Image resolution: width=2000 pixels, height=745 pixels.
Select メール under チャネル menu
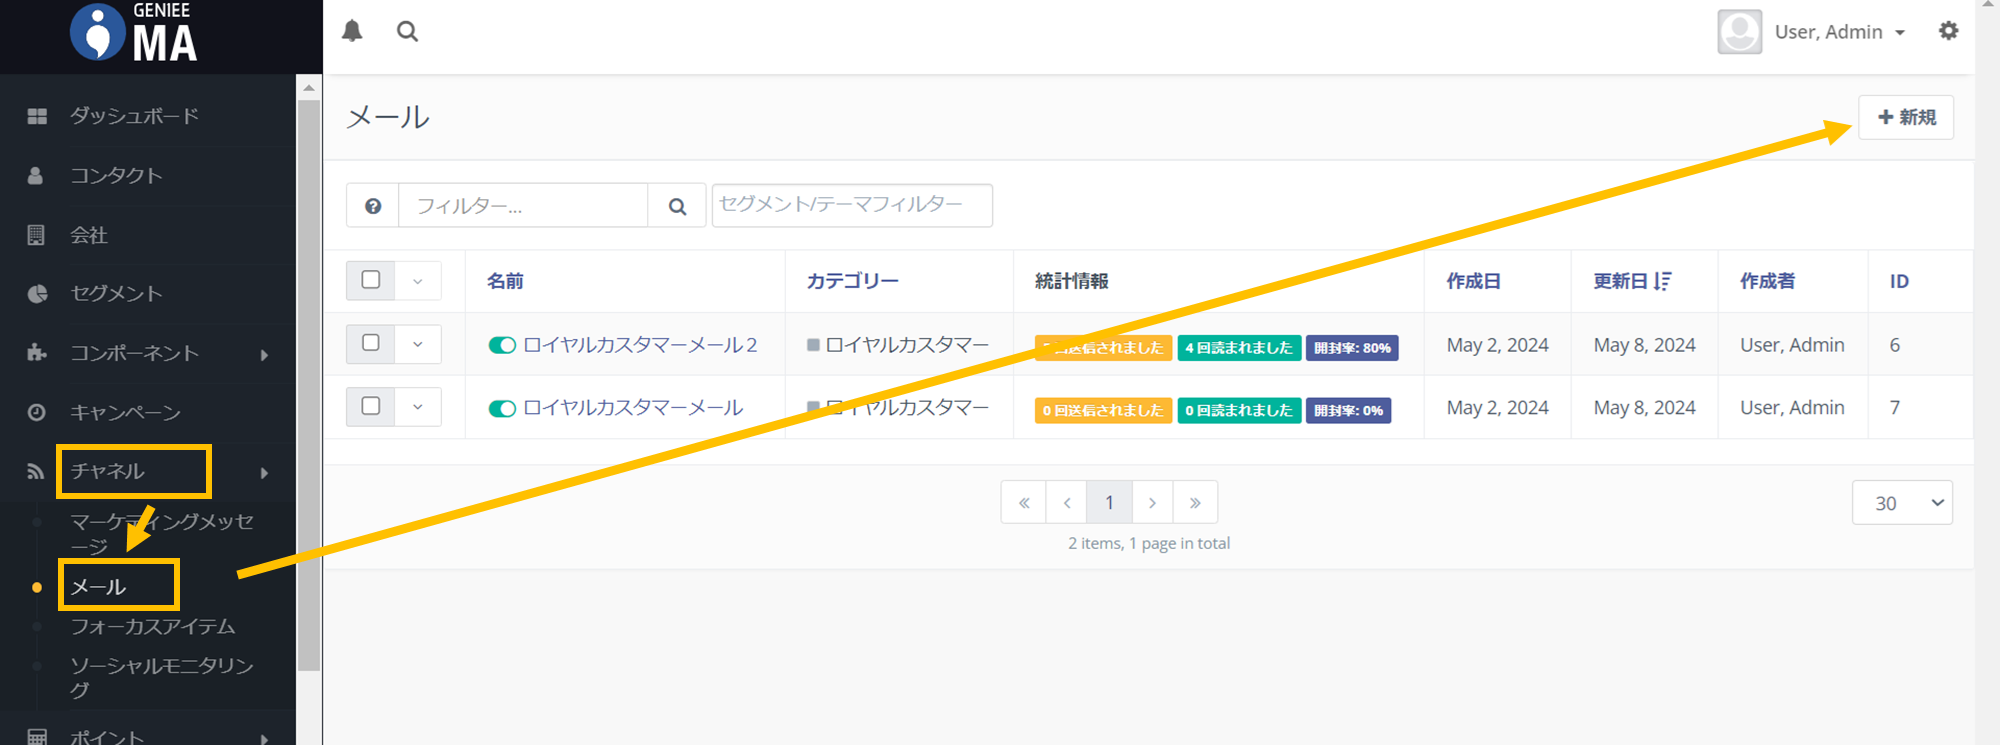point(98,587)
